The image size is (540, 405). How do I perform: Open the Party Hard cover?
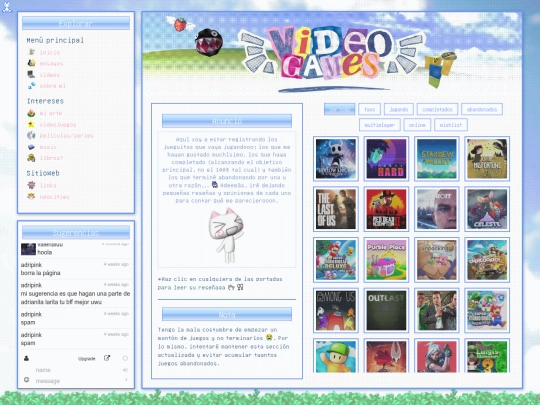(386, 158)
